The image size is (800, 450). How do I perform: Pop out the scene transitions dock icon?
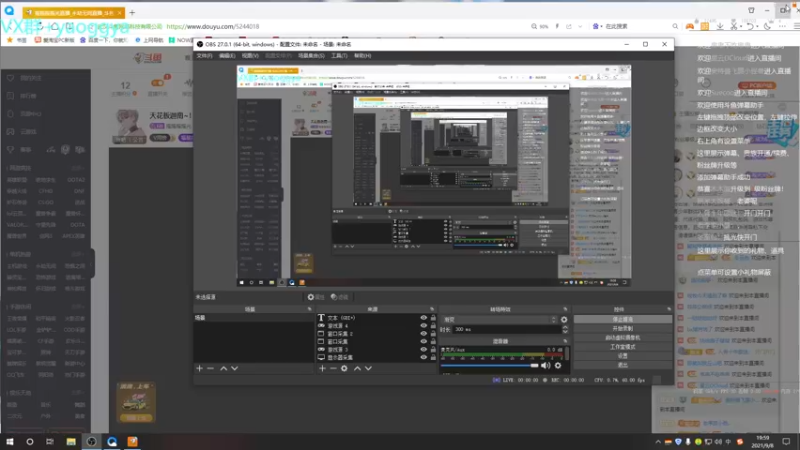565,309
